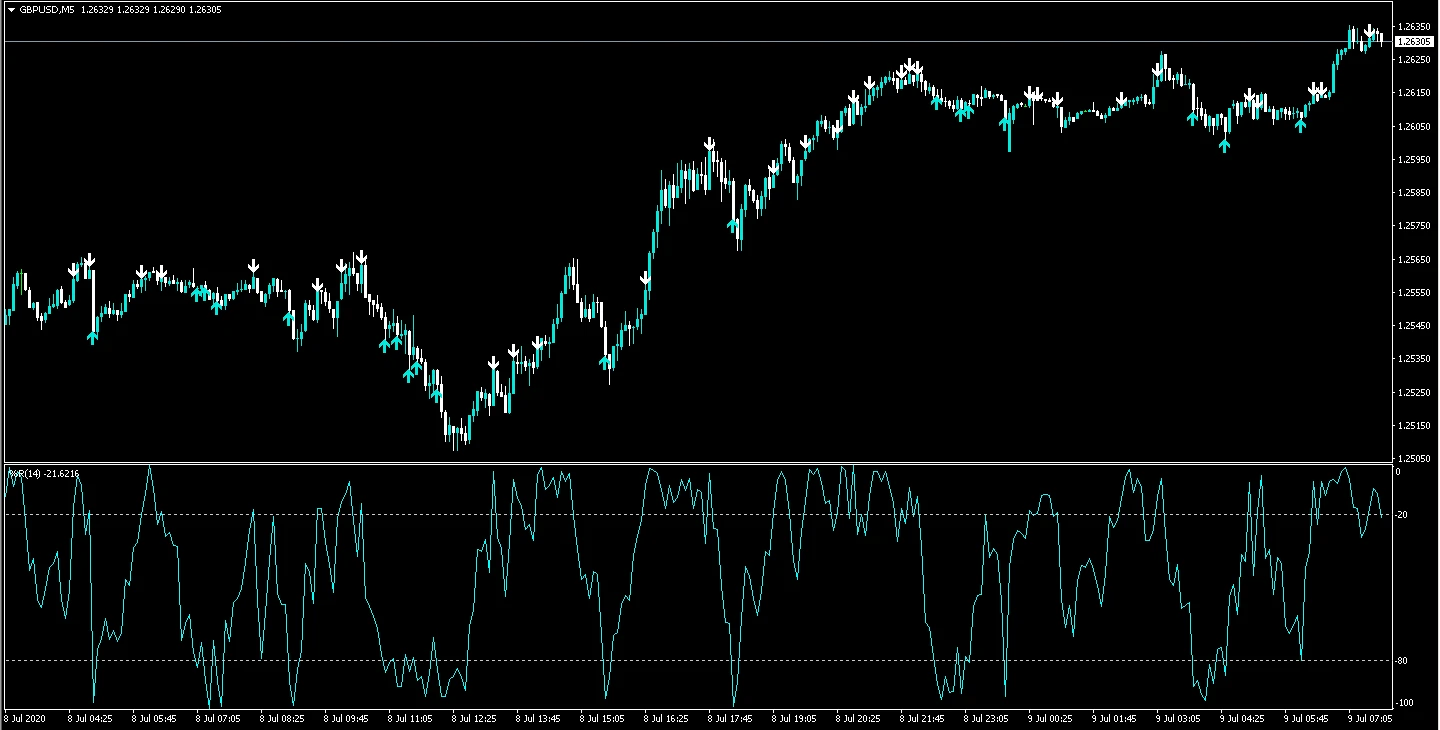Open the chart dropdown triangle beside GBPUSD,M5

10,9
